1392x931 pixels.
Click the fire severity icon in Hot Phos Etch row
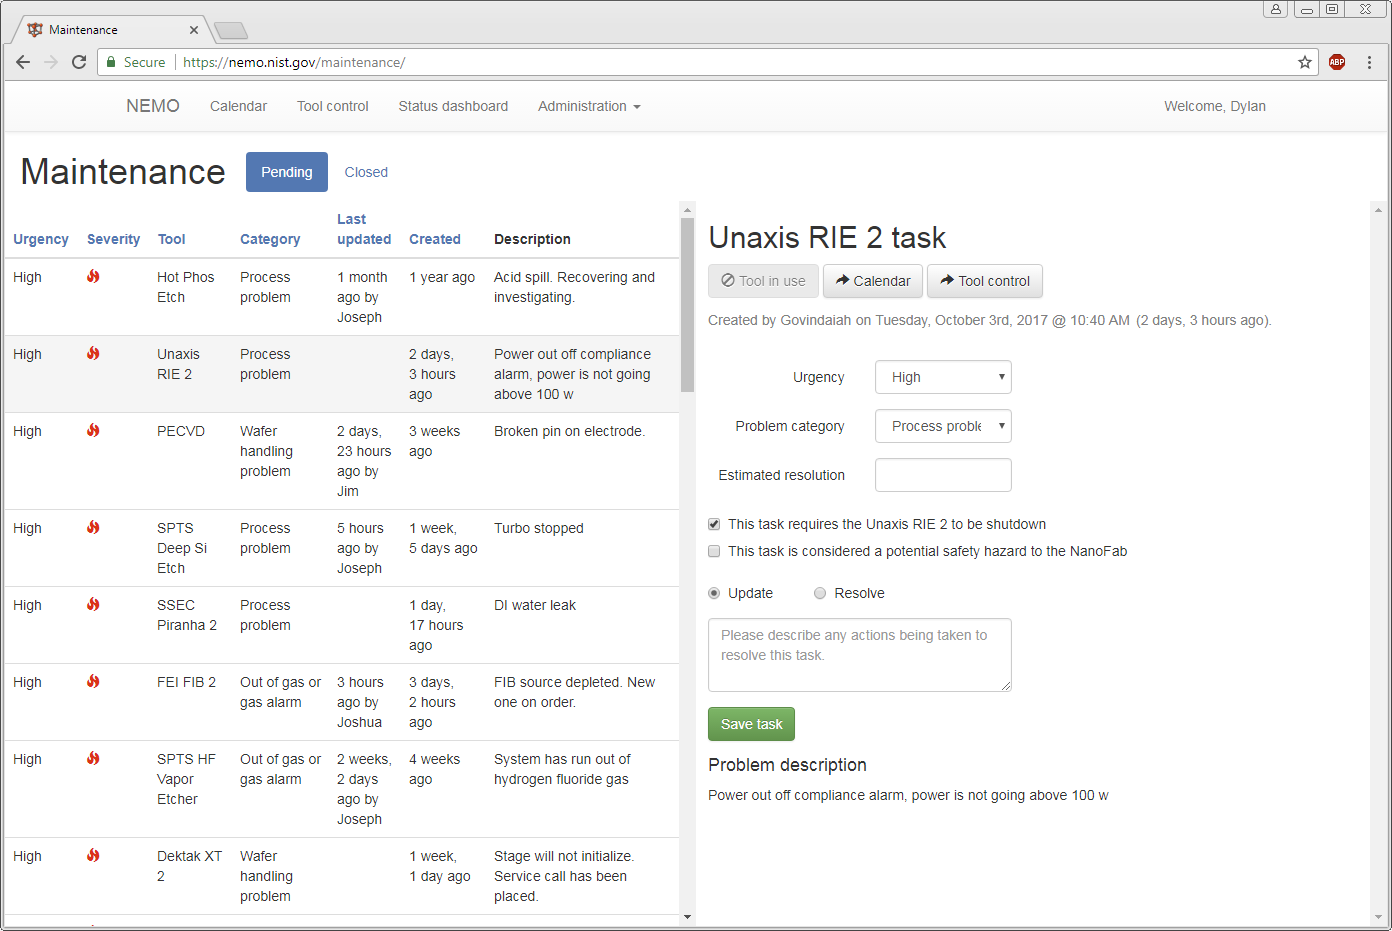point(93,276)
